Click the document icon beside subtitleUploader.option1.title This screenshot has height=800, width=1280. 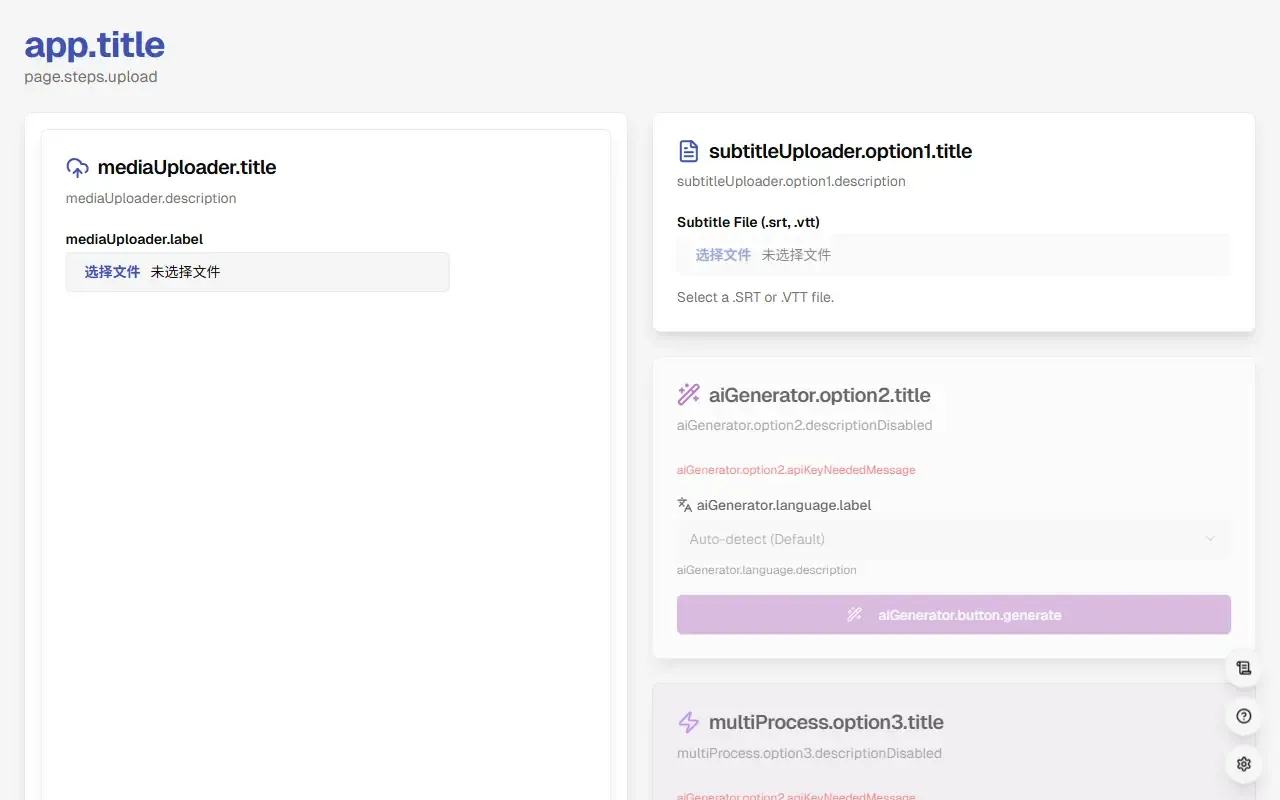(x=688, y=151)
